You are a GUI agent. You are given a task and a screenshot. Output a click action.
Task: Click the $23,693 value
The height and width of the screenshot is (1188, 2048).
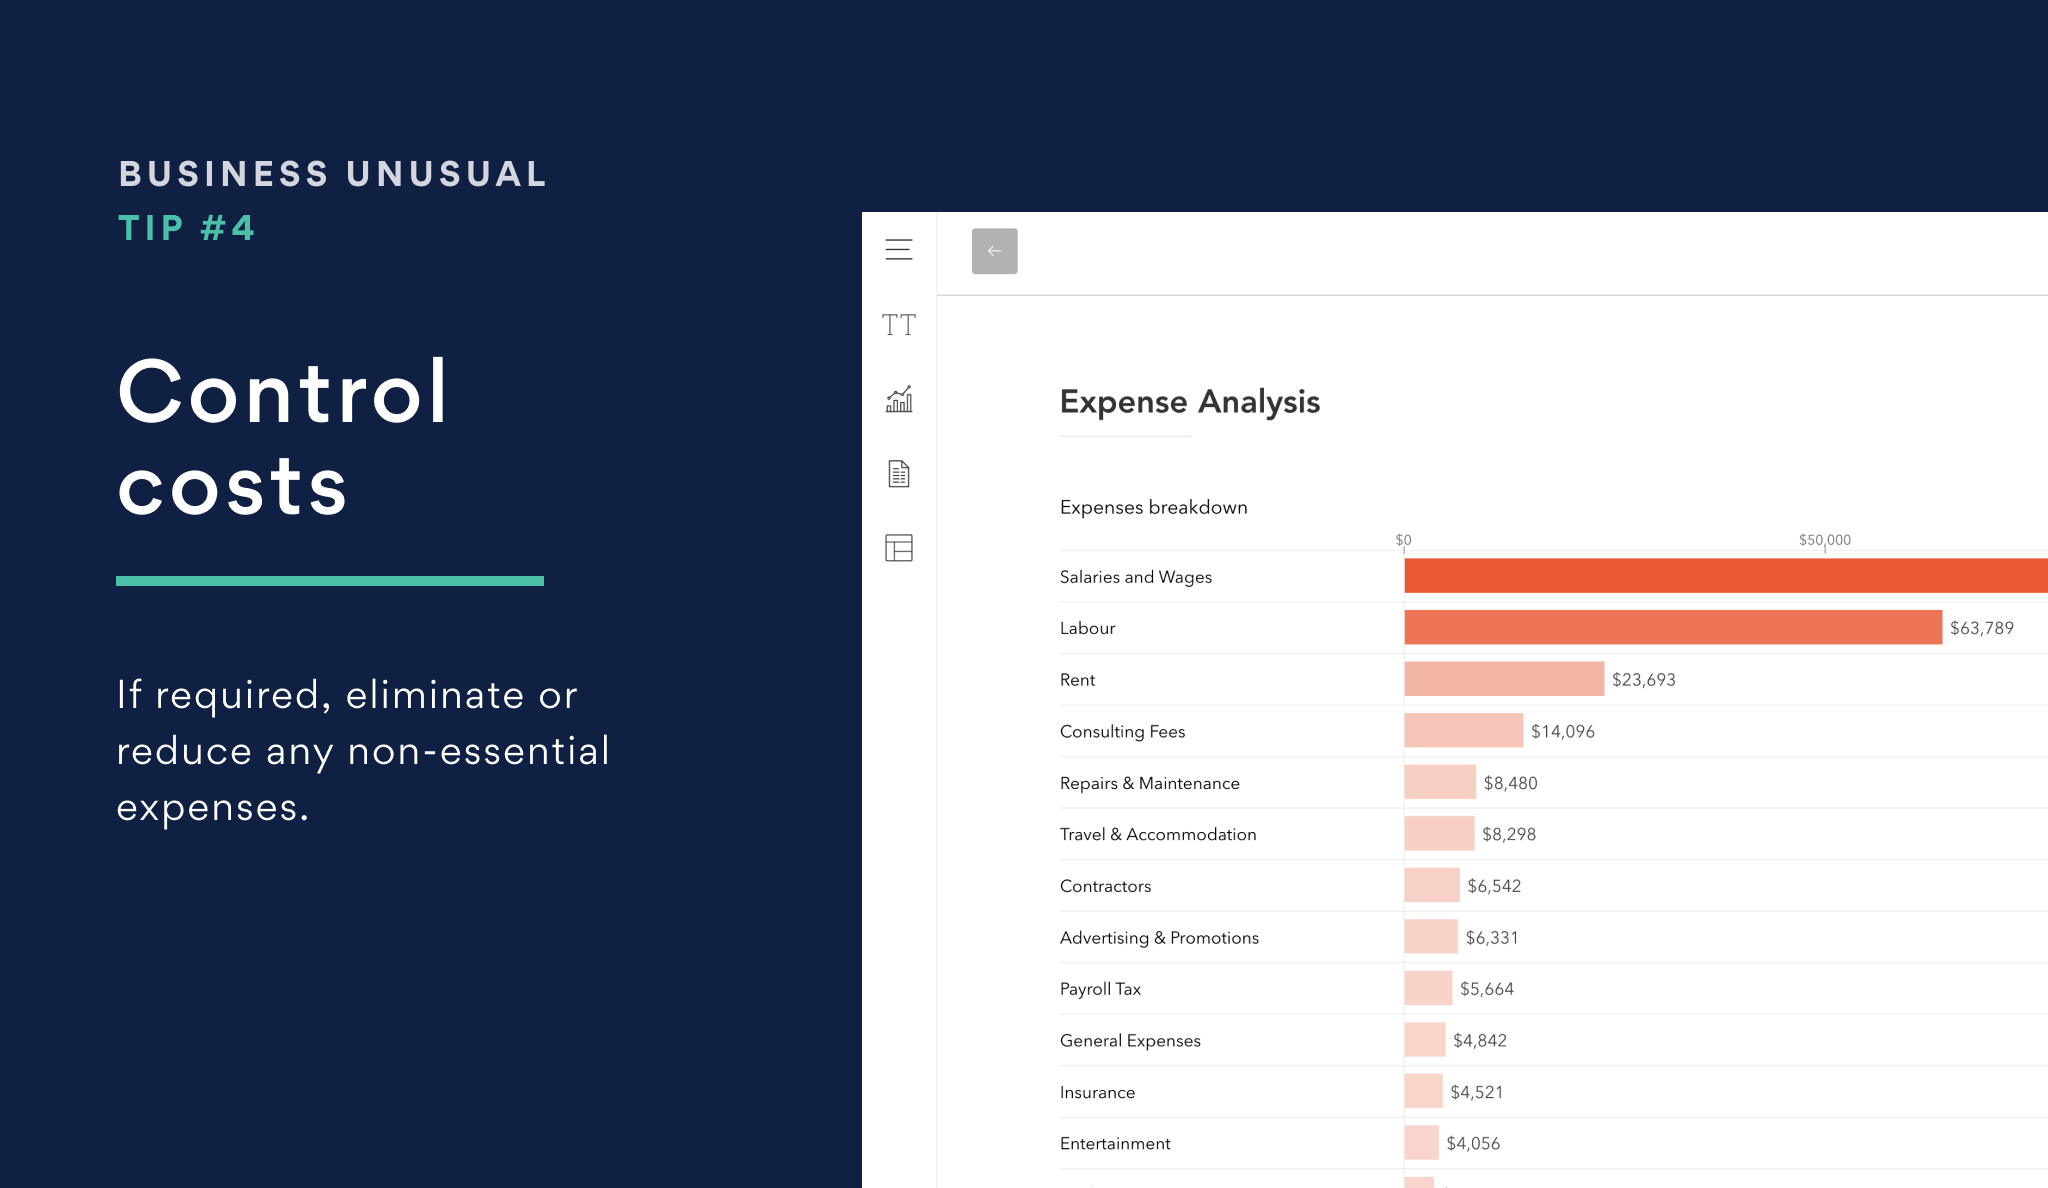pyautogui.click(x=1644, y=680)
